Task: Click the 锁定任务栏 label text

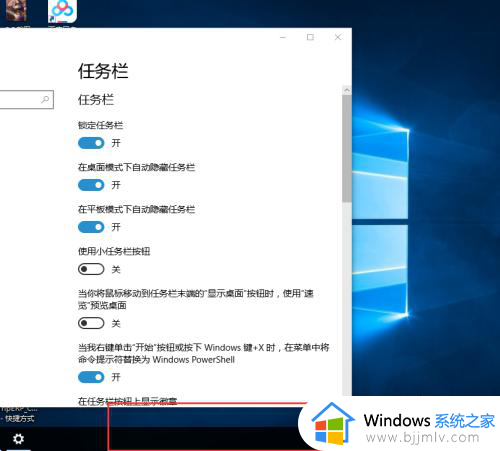Action: (100, 125)
